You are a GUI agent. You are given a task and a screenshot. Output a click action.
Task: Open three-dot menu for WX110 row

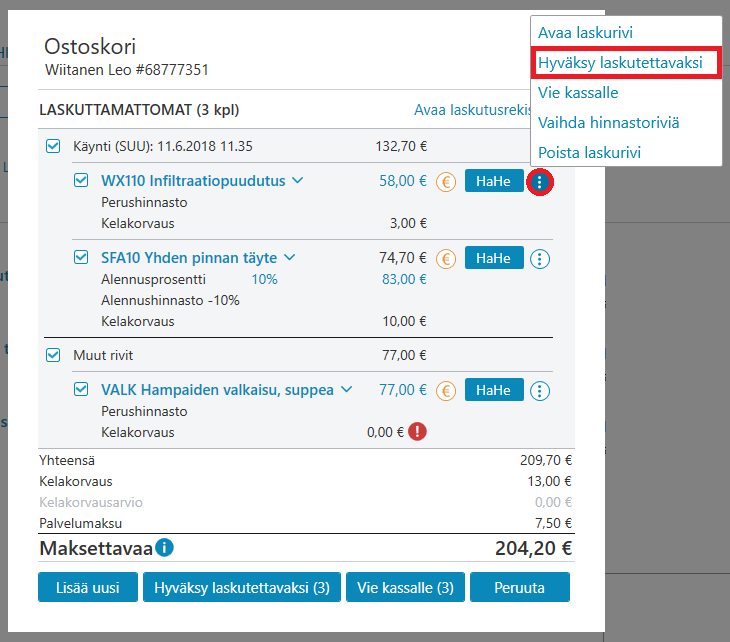click(x=540, y=182)
